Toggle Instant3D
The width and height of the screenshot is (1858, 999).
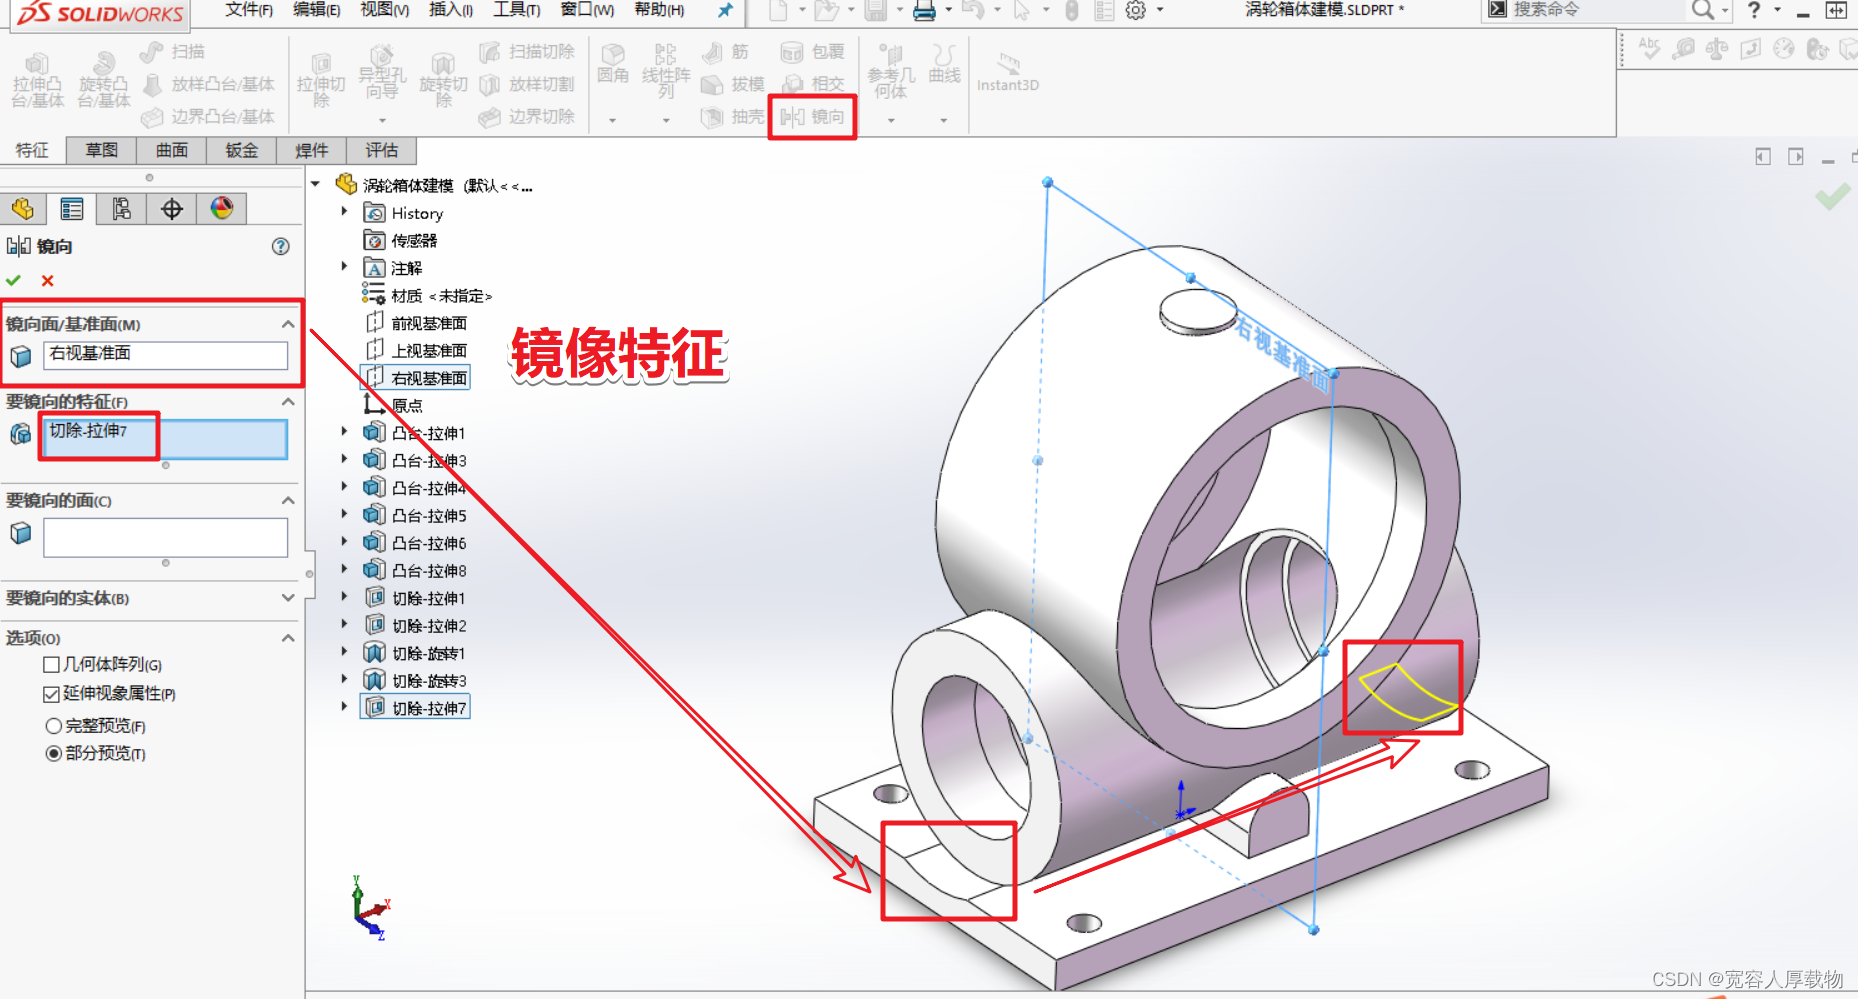coord(1008,72)
